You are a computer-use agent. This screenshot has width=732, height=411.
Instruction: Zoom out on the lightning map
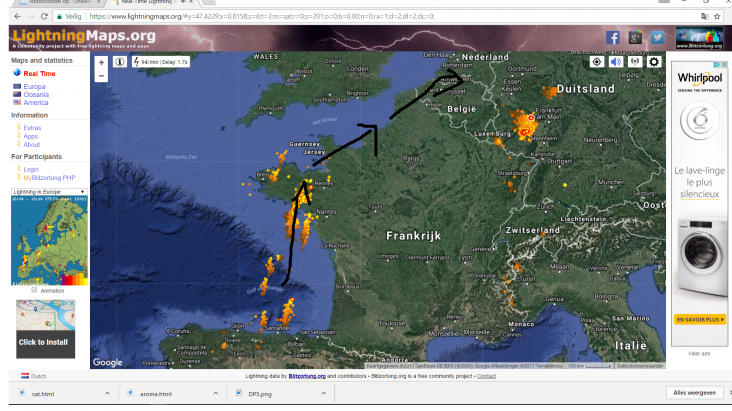pos(101,75)
